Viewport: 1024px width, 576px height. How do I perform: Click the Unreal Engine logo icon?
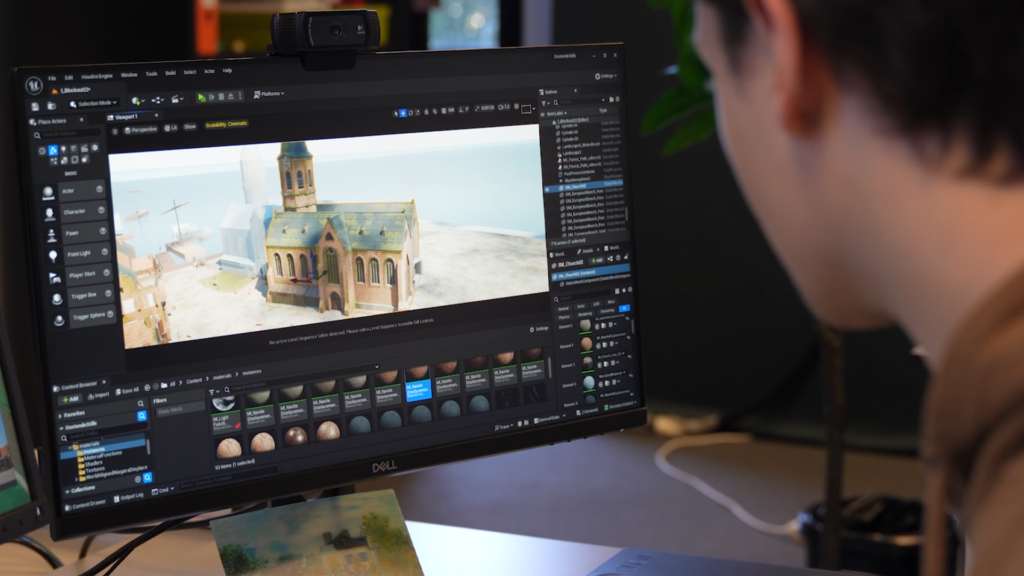[x=34, y=86]
